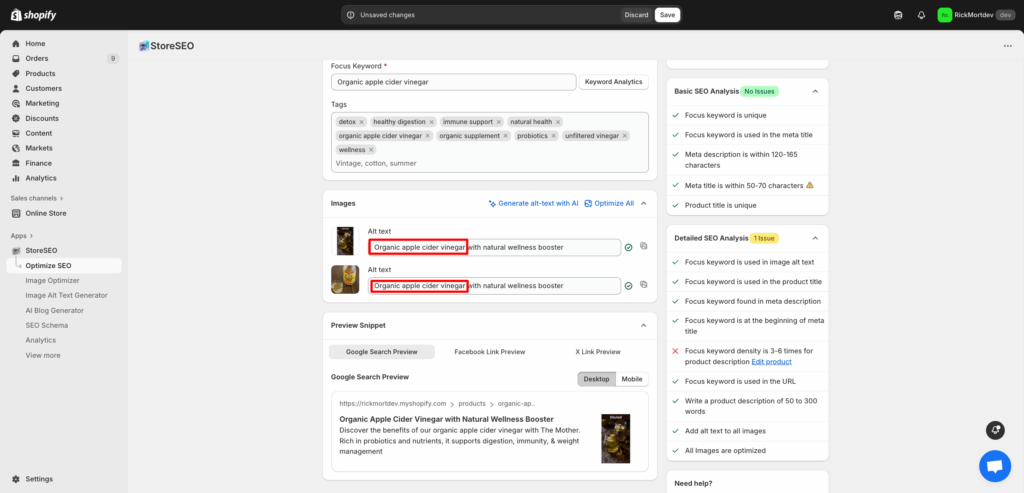The height and width of the screenshot is (493, 1024).
Task: Collapse the Basic SEO Analysis panel
Action: tap(815, 91)
